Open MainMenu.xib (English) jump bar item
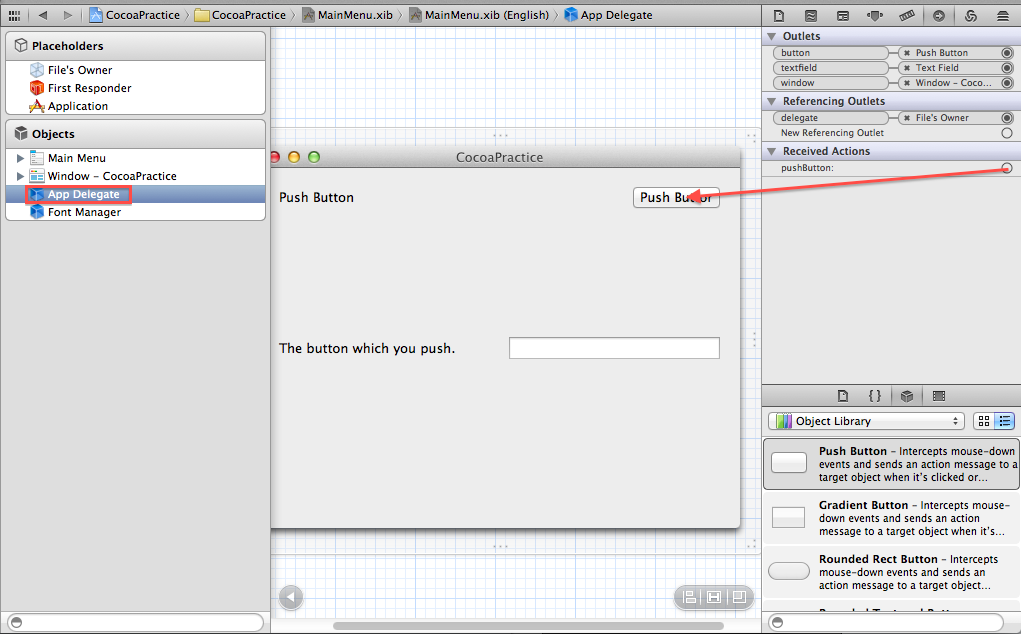1021x634 pixels. click(x=479, y=15)
